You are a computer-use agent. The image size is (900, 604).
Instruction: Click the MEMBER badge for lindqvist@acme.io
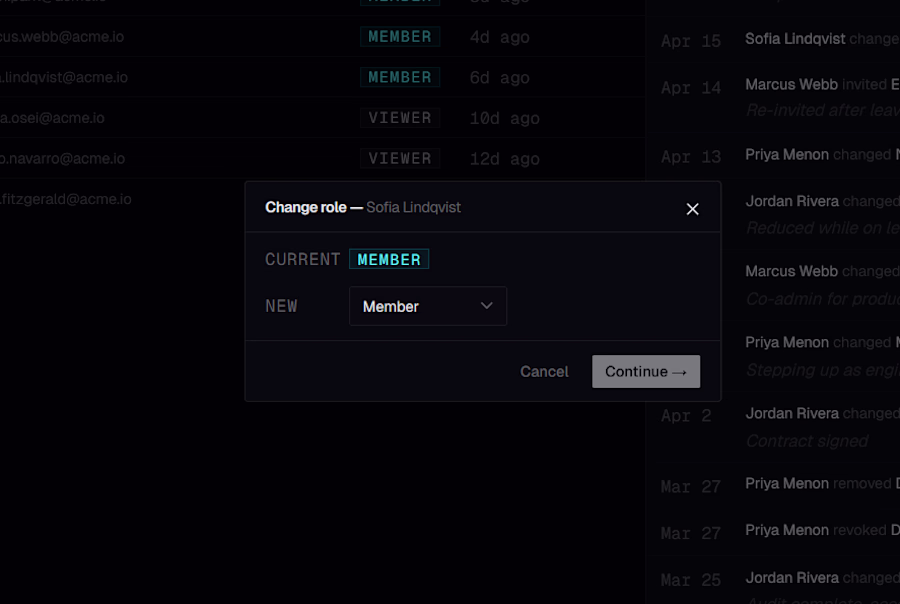[x=400, y=77]
